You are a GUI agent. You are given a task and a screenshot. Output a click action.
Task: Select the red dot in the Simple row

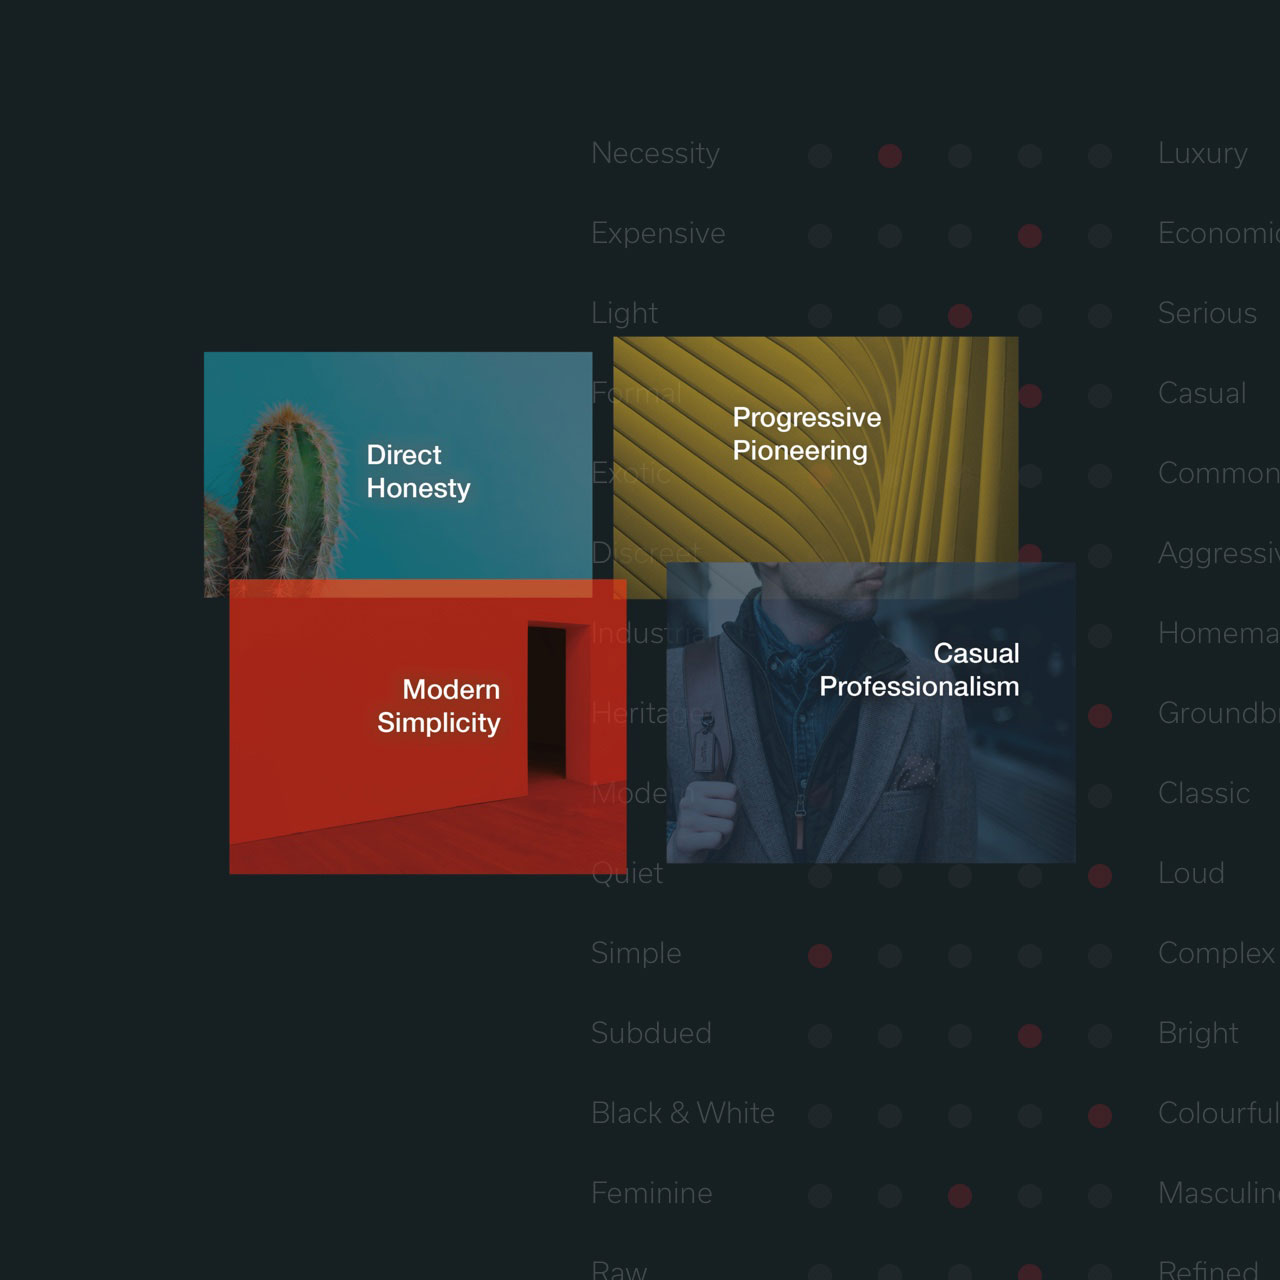click(820, 955)
